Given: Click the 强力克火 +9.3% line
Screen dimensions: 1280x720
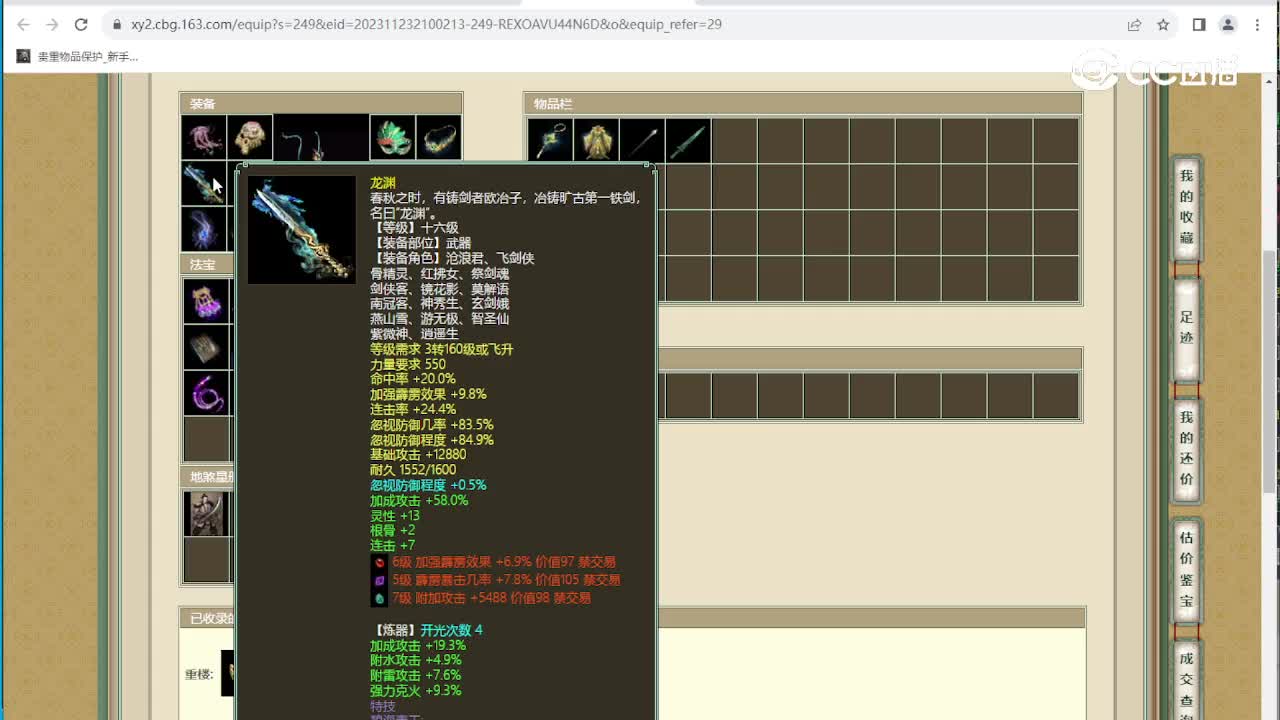Looking at the screenshot, I should pos(415,690).
